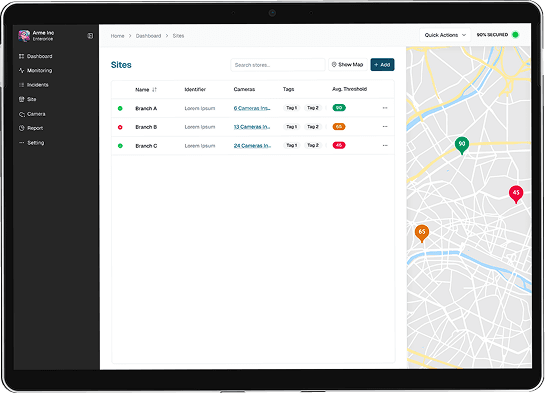This screenshot has height=394, width=545.
Task: Open Monitoring in the sidebar menu
Action: click(x=40, y=71)
